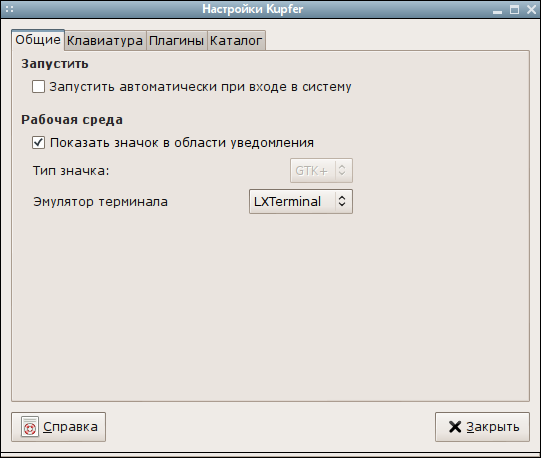Screen dimensions: 541x458
Task: Click the Эмулятор терминала label
Action: [100, 202]
